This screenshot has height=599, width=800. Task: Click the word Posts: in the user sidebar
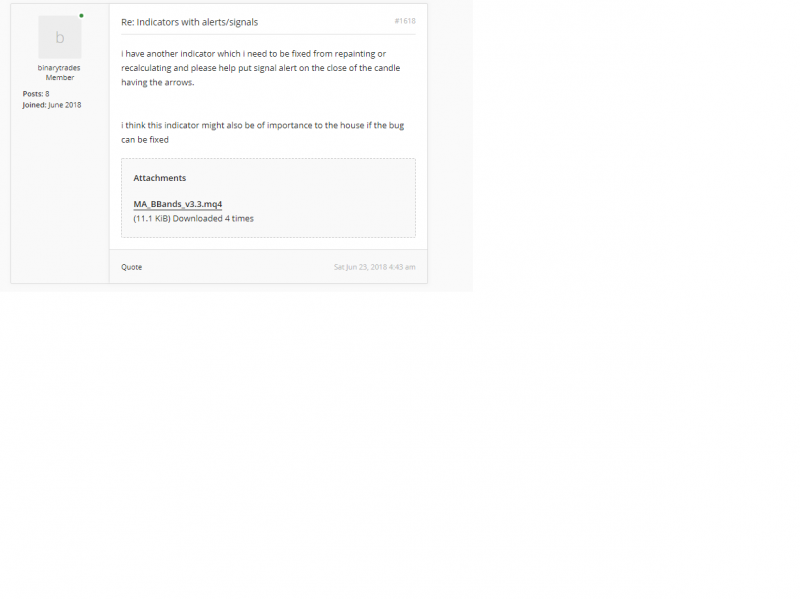33,94
